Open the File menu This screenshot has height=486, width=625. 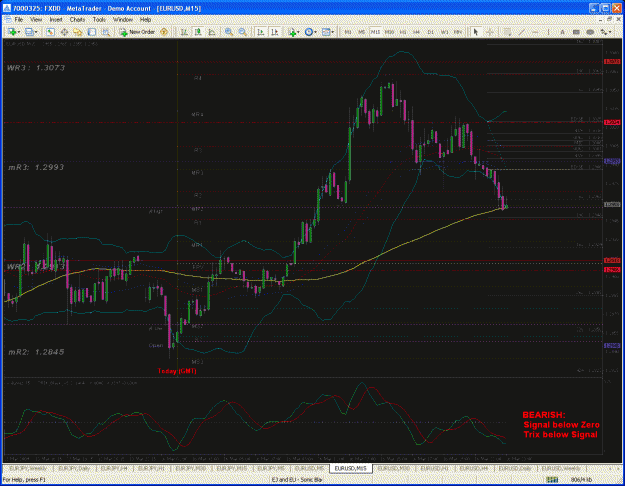tap(19, 19)
